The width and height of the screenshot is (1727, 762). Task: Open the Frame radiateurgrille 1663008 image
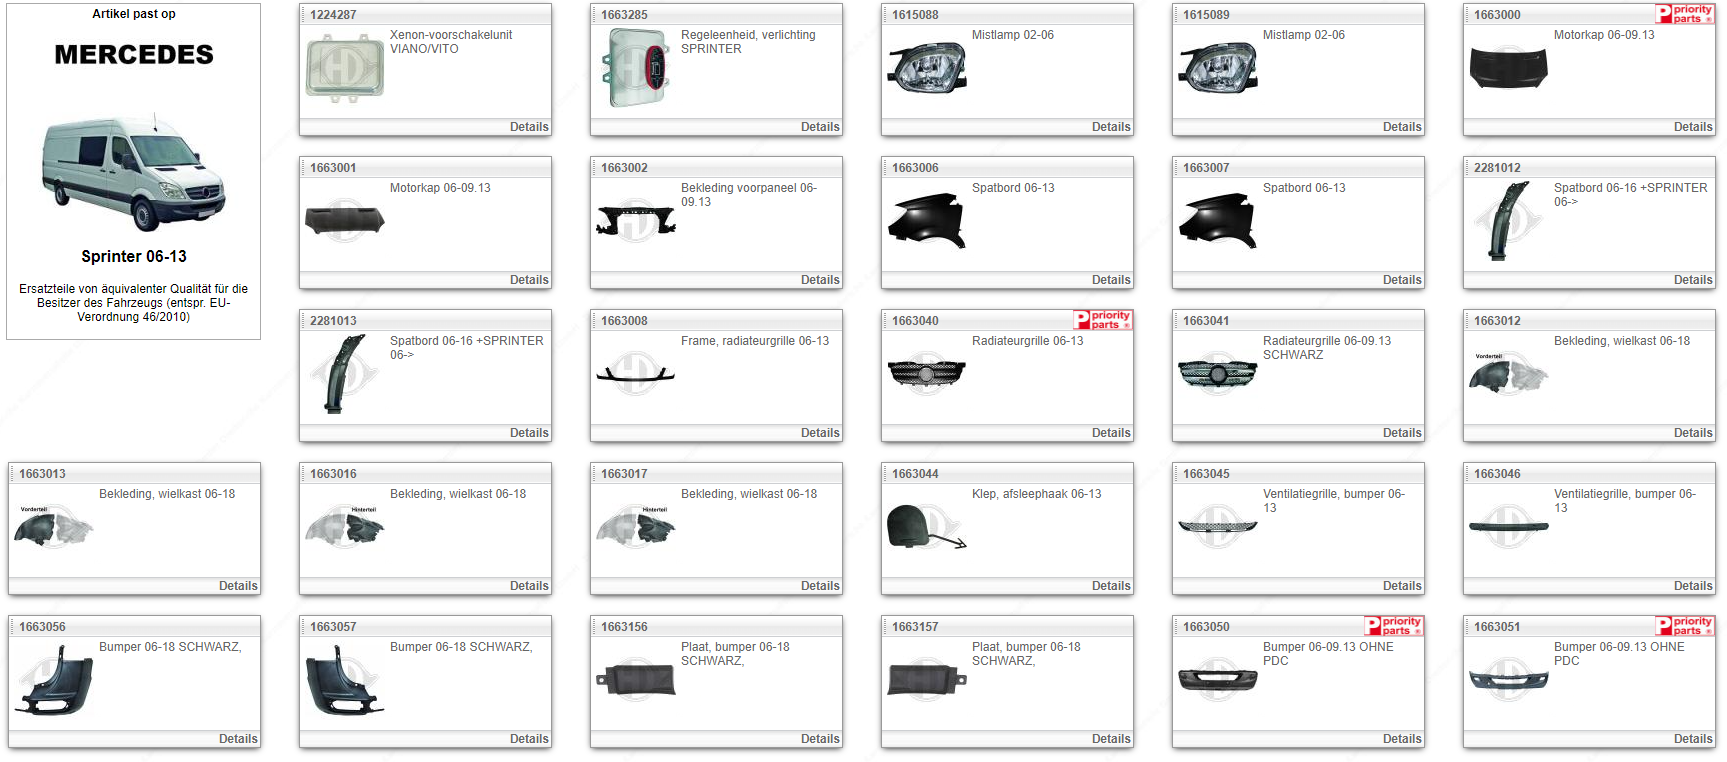pyautogui.click(x=636, y=374)
